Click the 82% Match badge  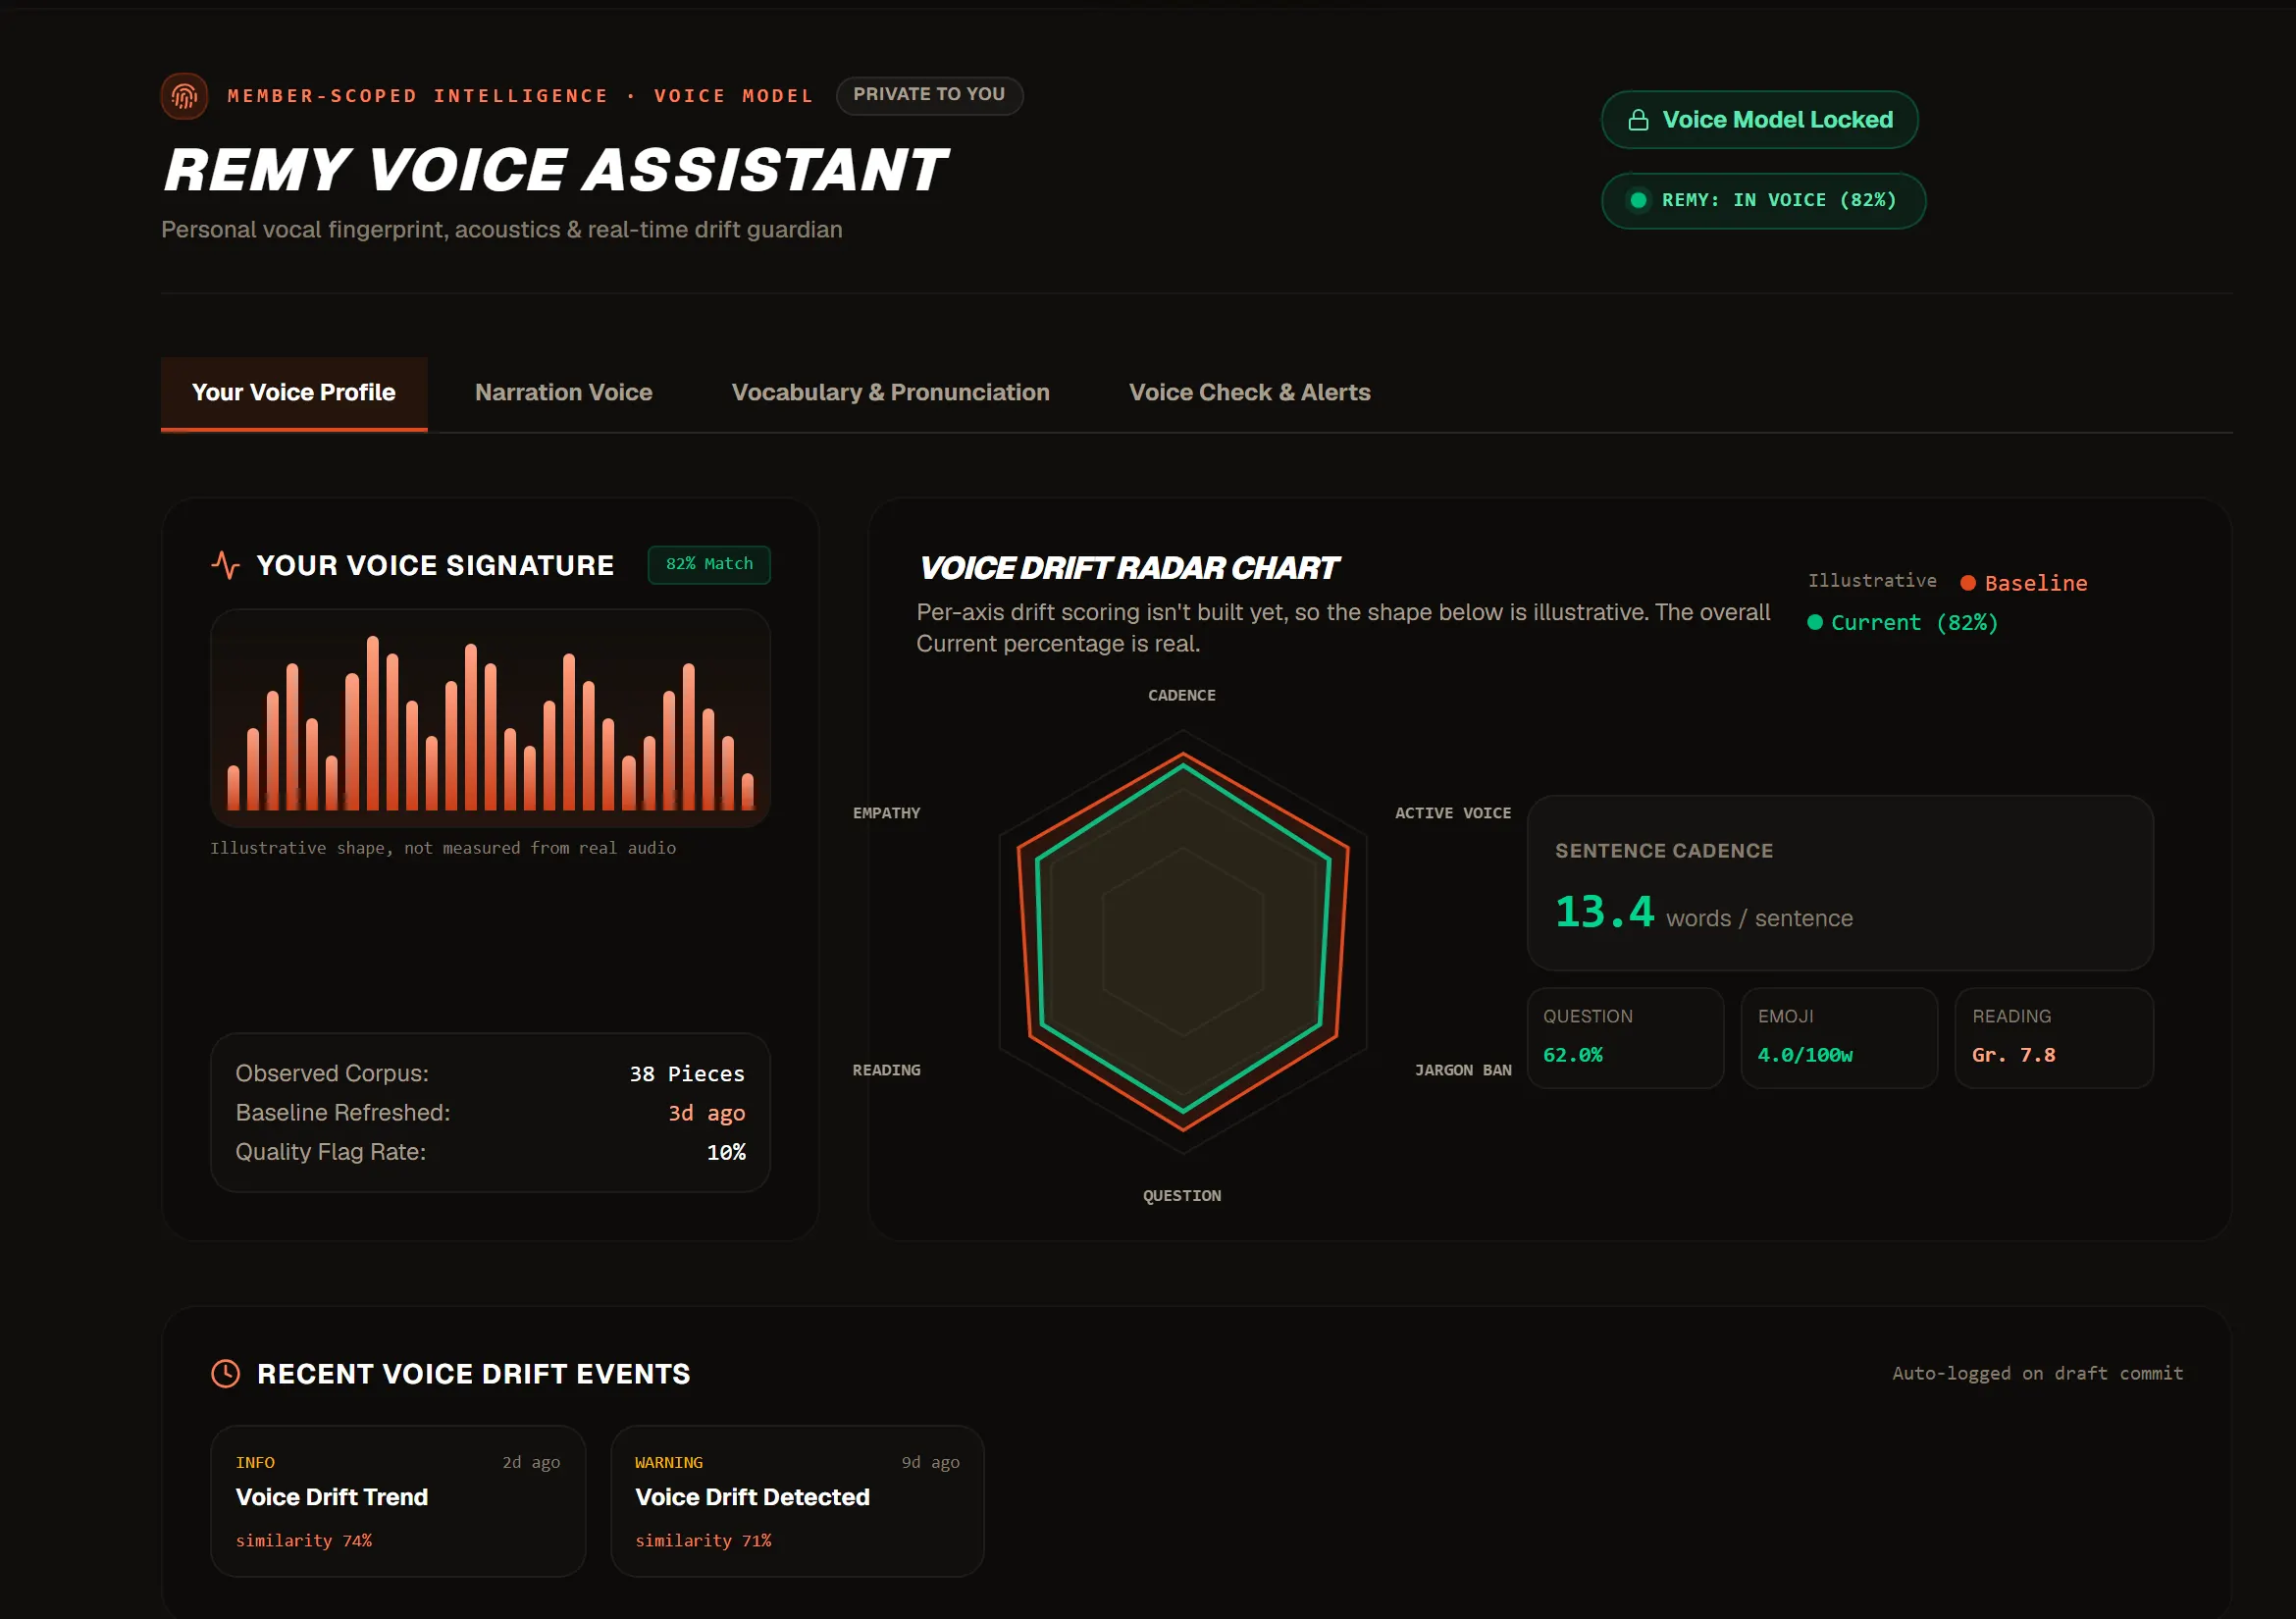click(709, 564)
